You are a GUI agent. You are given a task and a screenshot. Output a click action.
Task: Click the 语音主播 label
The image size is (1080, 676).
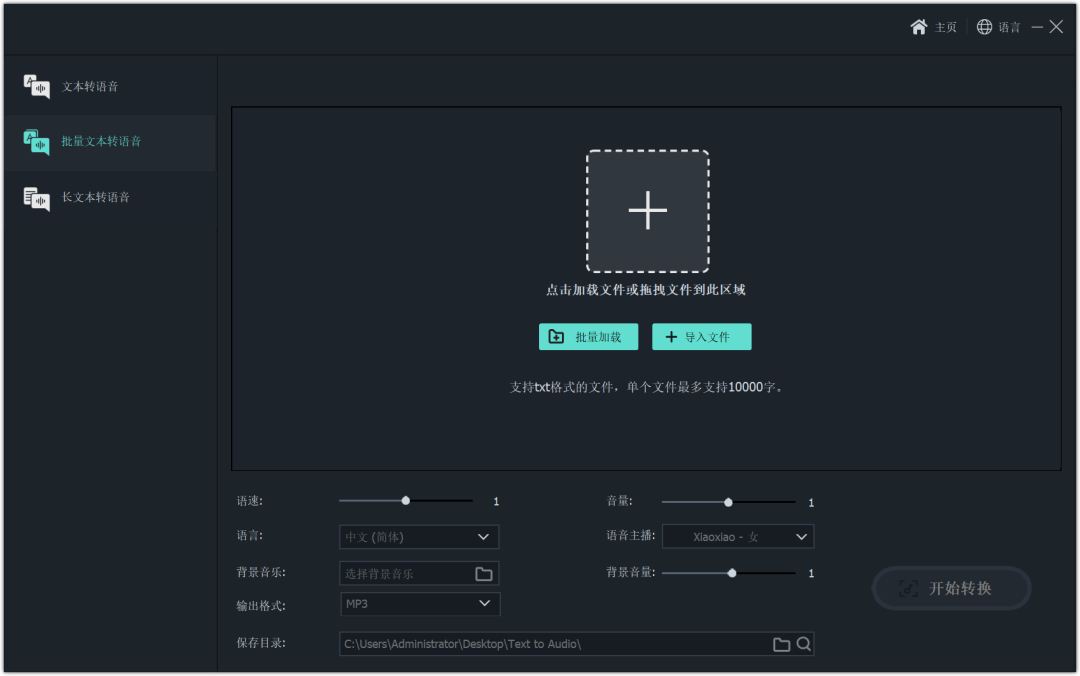pos(631,535)
